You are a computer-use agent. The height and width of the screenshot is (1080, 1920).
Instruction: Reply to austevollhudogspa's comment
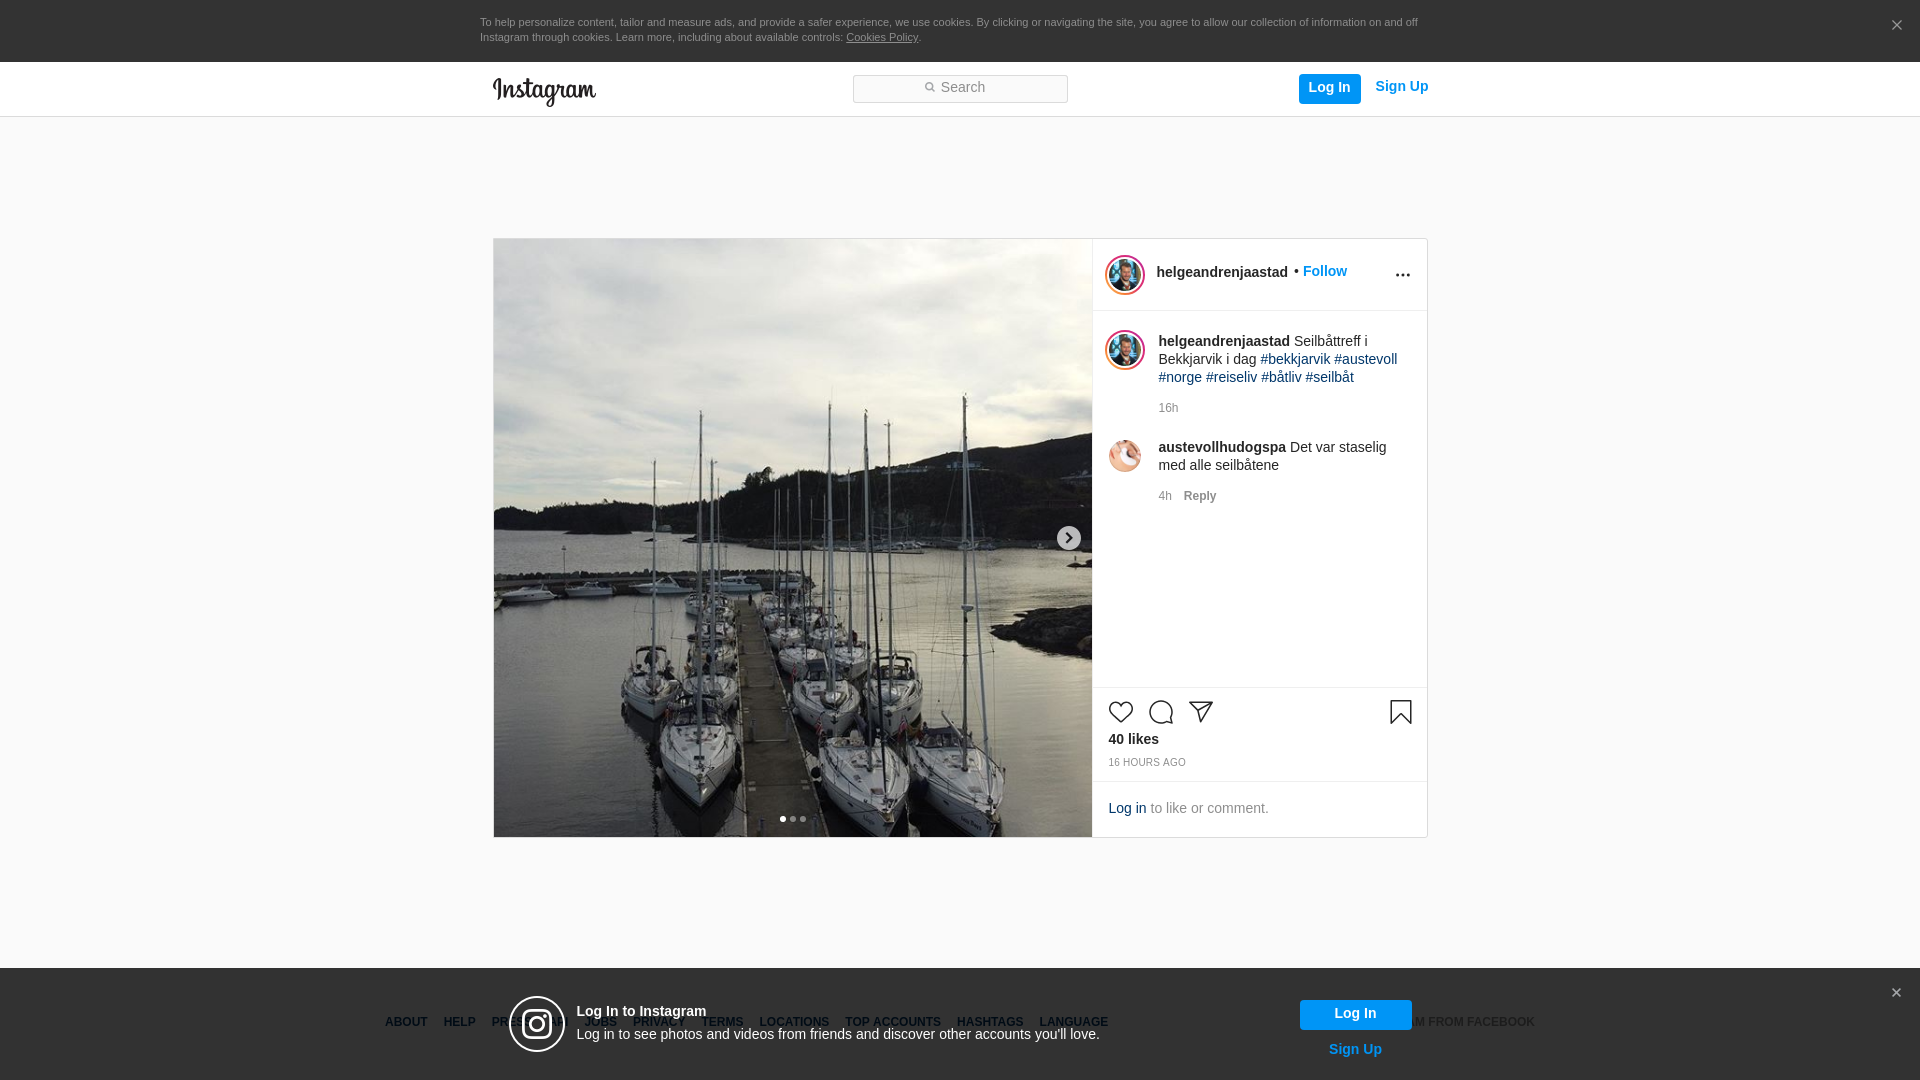tap(1199, 496)
